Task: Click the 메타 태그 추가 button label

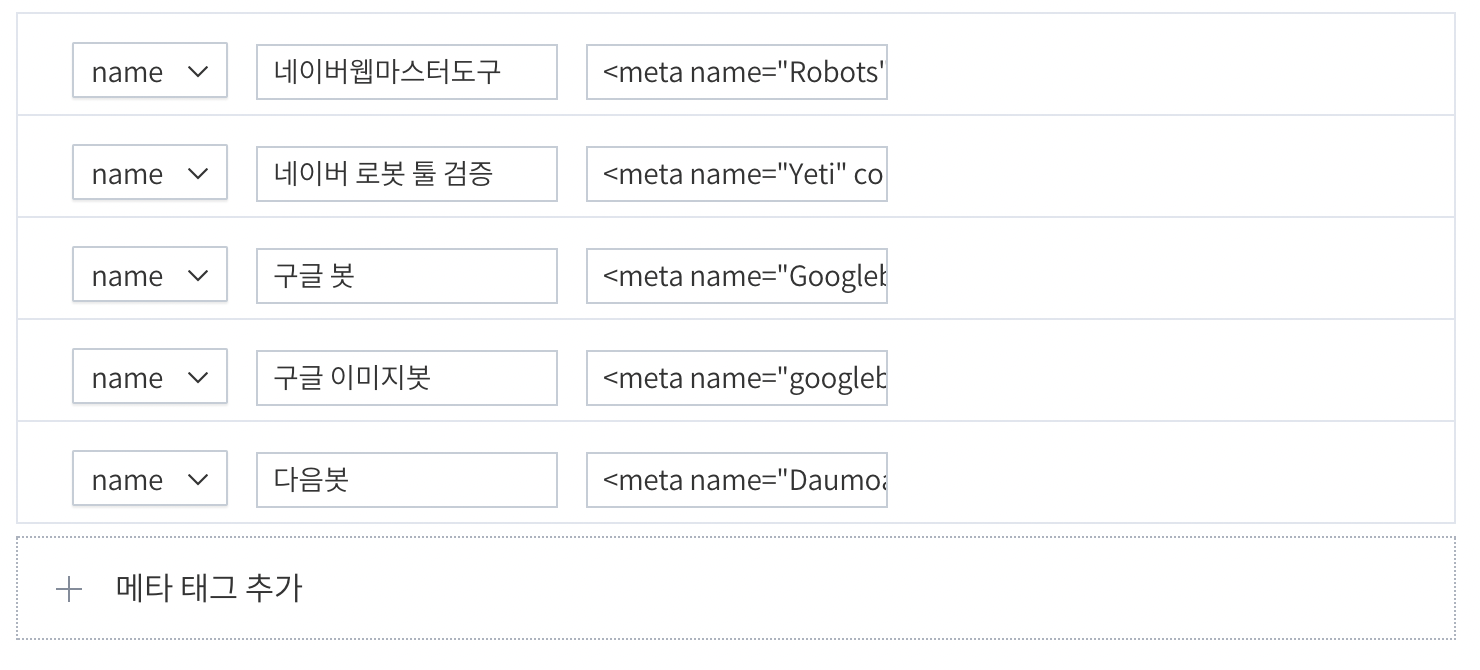Action: point(209,588)
